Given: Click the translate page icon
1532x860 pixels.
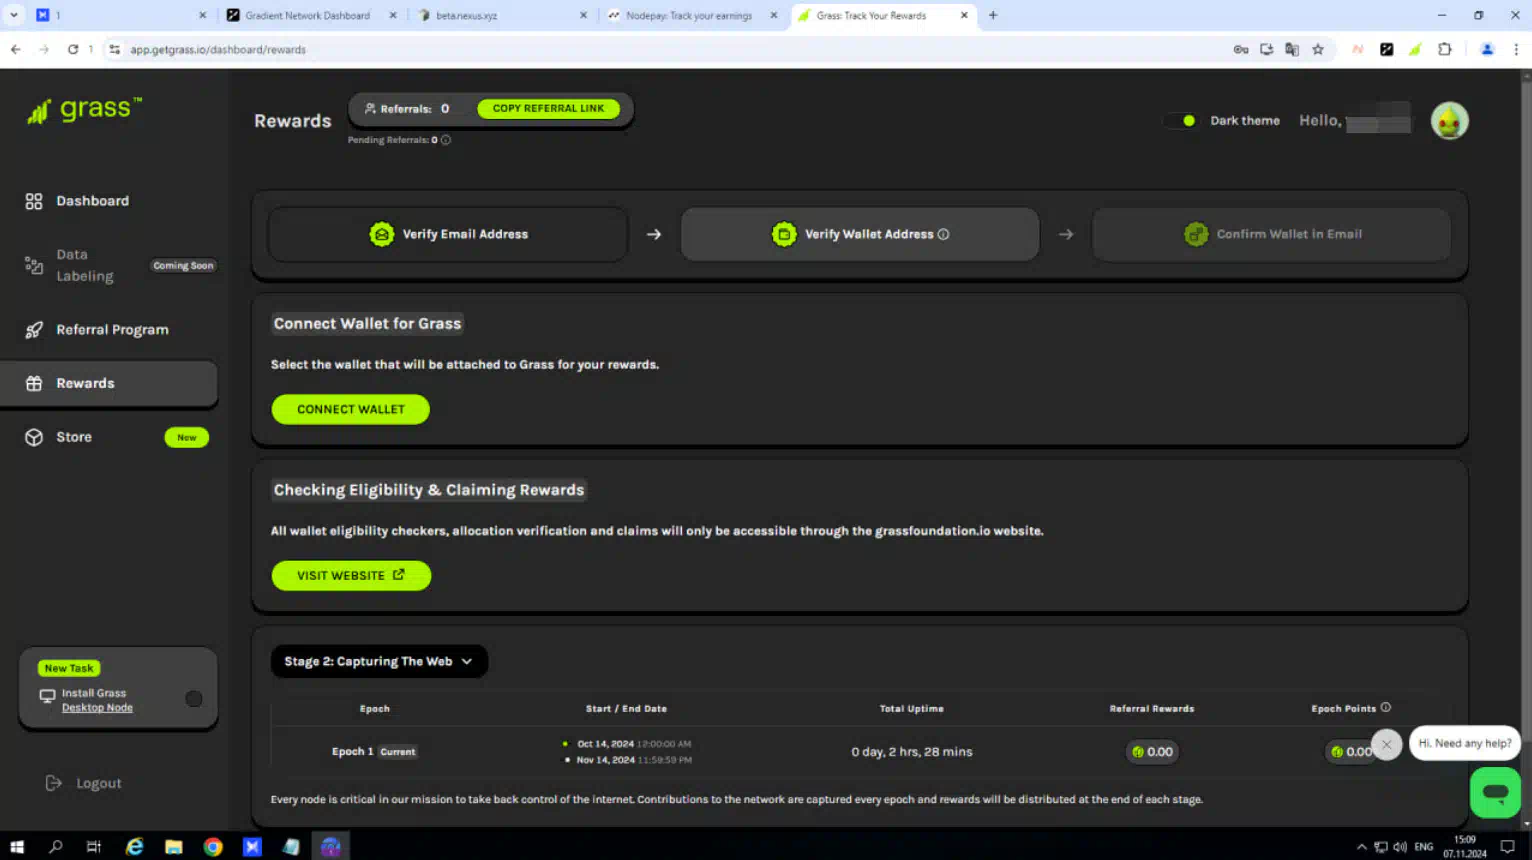Looking at the screenshot, I should click(x=1292, y=49).
